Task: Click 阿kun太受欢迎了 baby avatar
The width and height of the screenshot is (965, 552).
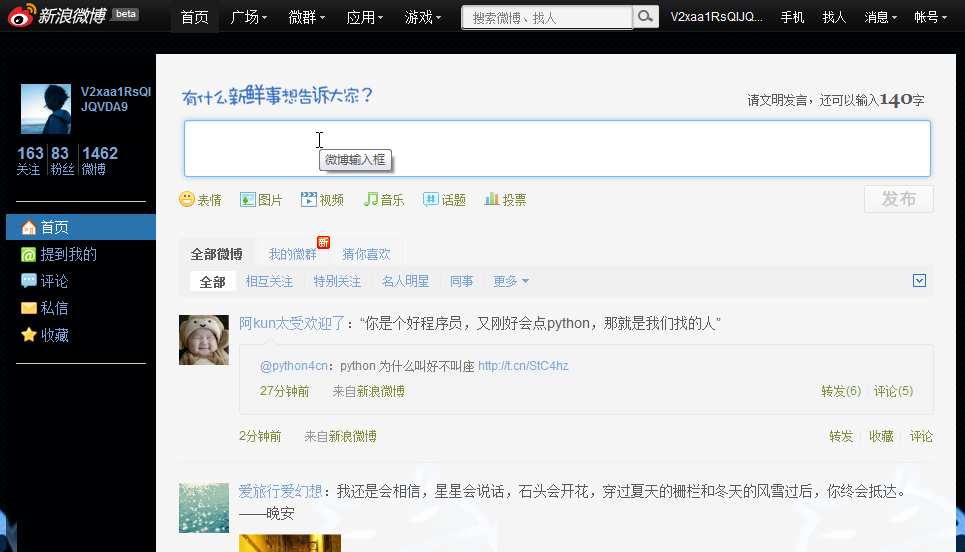Action: pos(204,340)
